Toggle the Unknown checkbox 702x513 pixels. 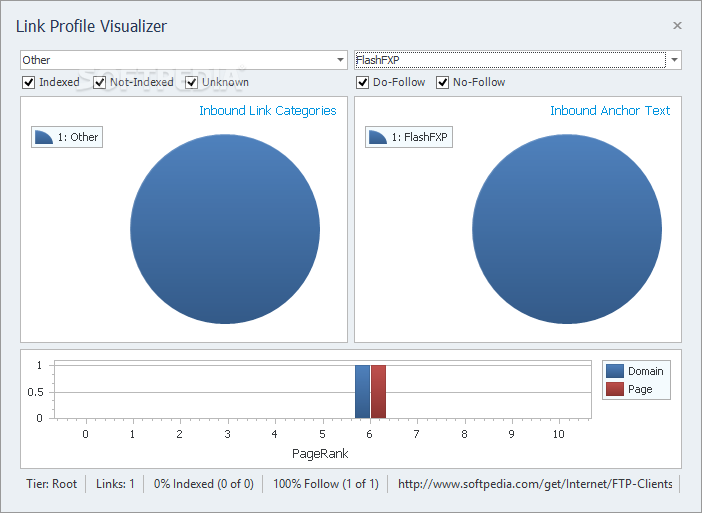click(192, 82)
